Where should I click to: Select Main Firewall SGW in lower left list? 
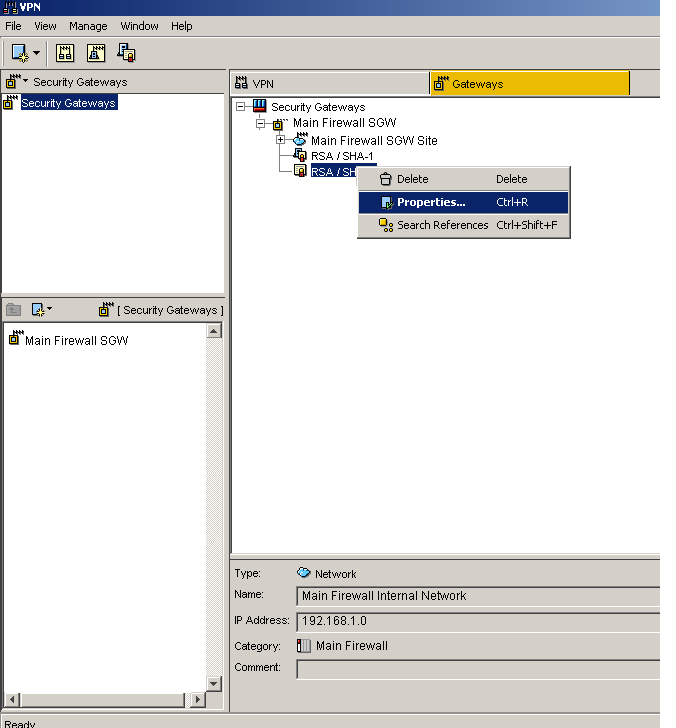(x=76, y=340)
